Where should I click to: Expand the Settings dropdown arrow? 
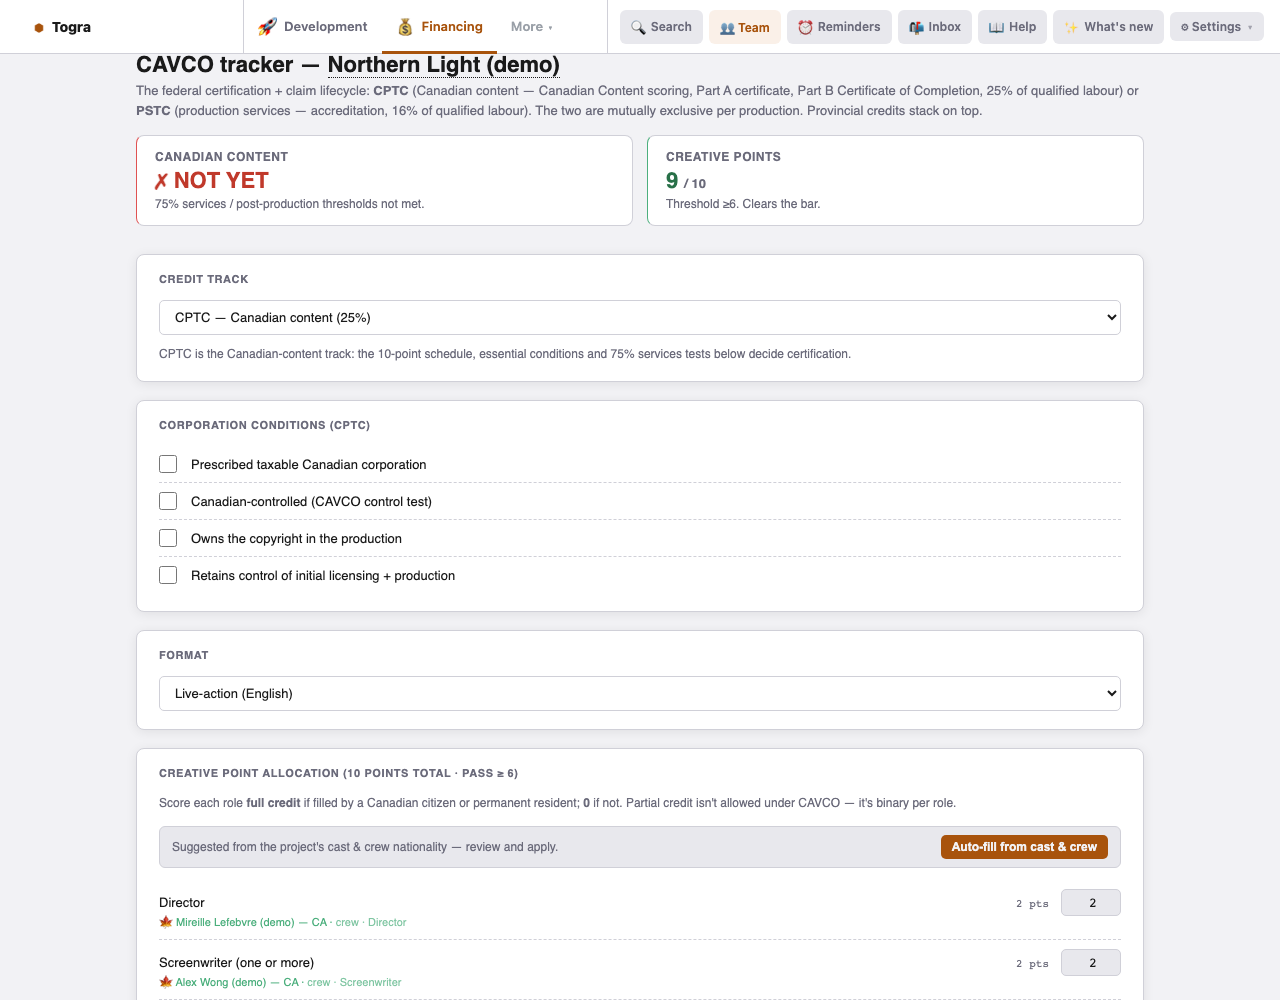(x=1250, y=28)
